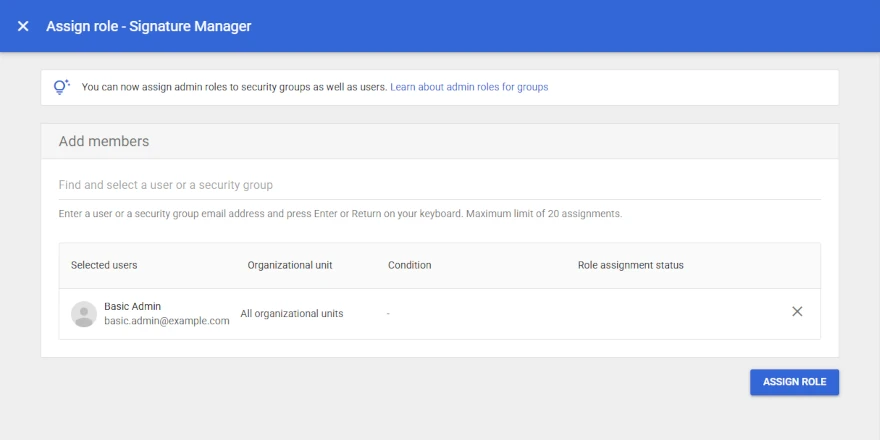Click the empty role assignment status cell

pyautogui.click(x=673, y=314)
